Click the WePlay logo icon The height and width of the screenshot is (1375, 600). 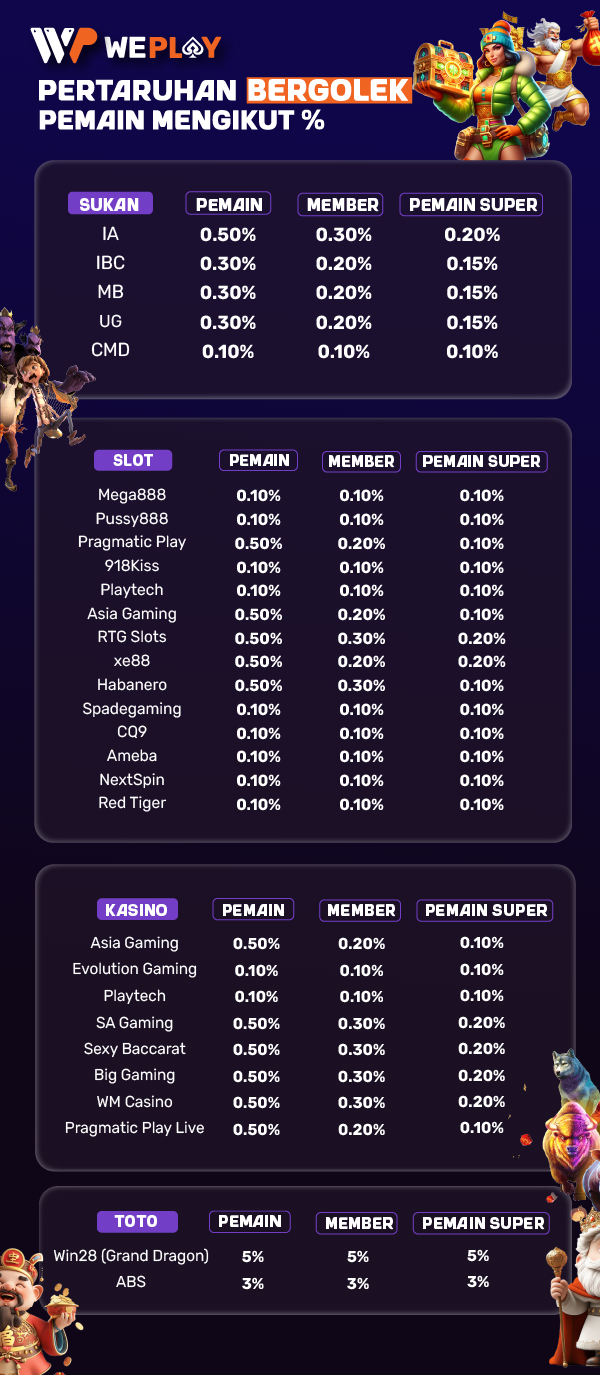coord(64,46)
